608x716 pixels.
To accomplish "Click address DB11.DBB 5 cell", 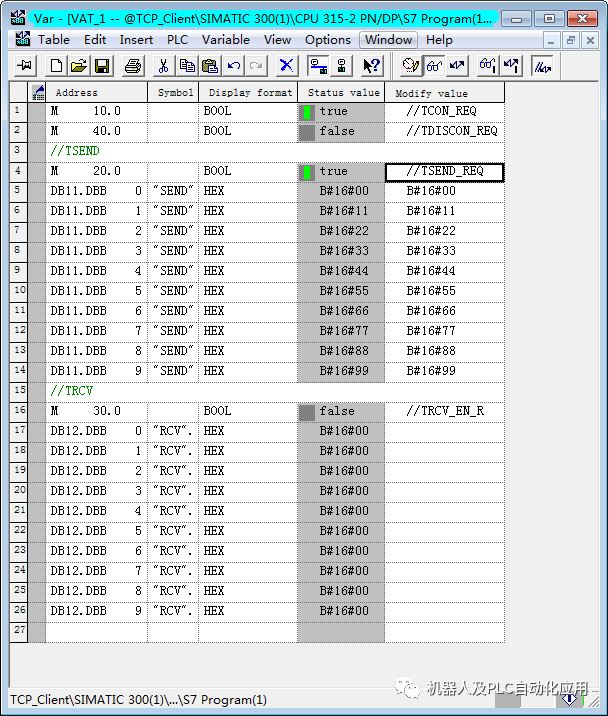I will (96, 291).
